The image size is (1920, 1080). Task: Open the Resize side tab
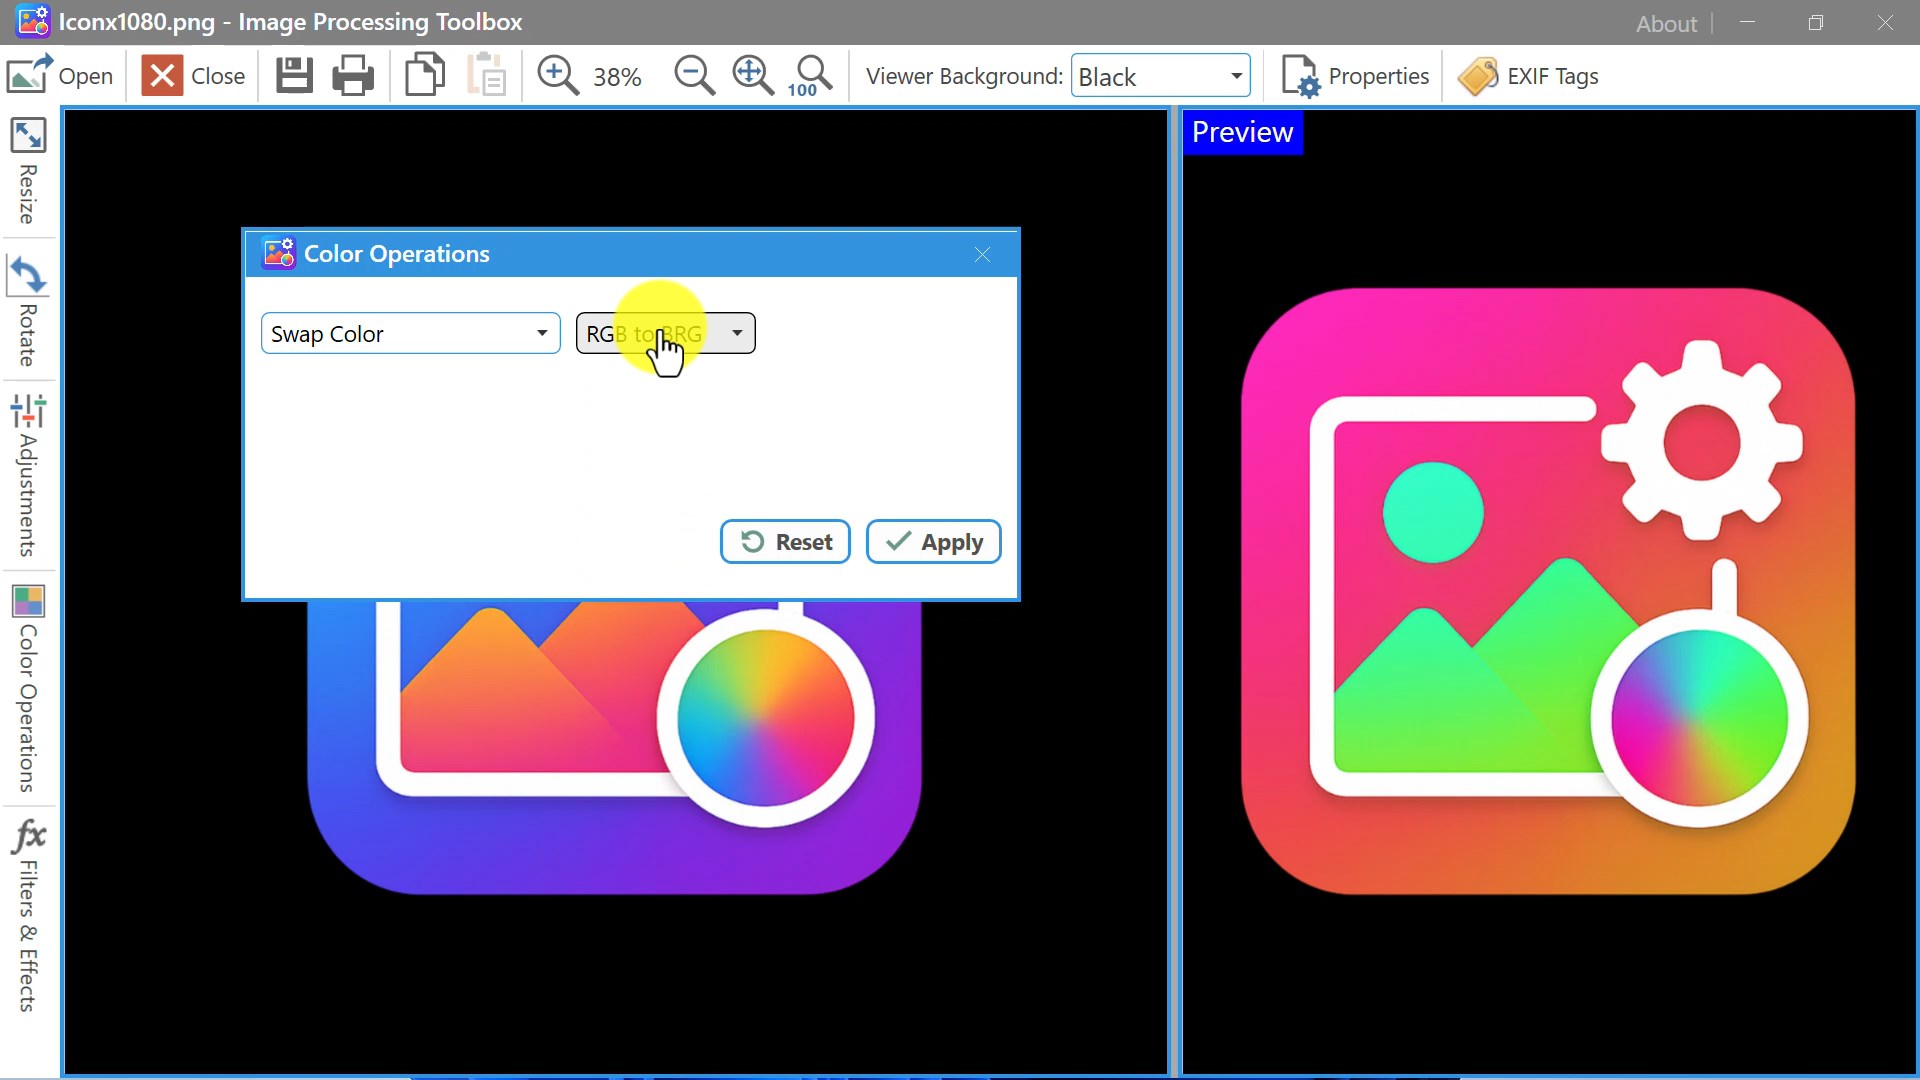tap(28, 171)
